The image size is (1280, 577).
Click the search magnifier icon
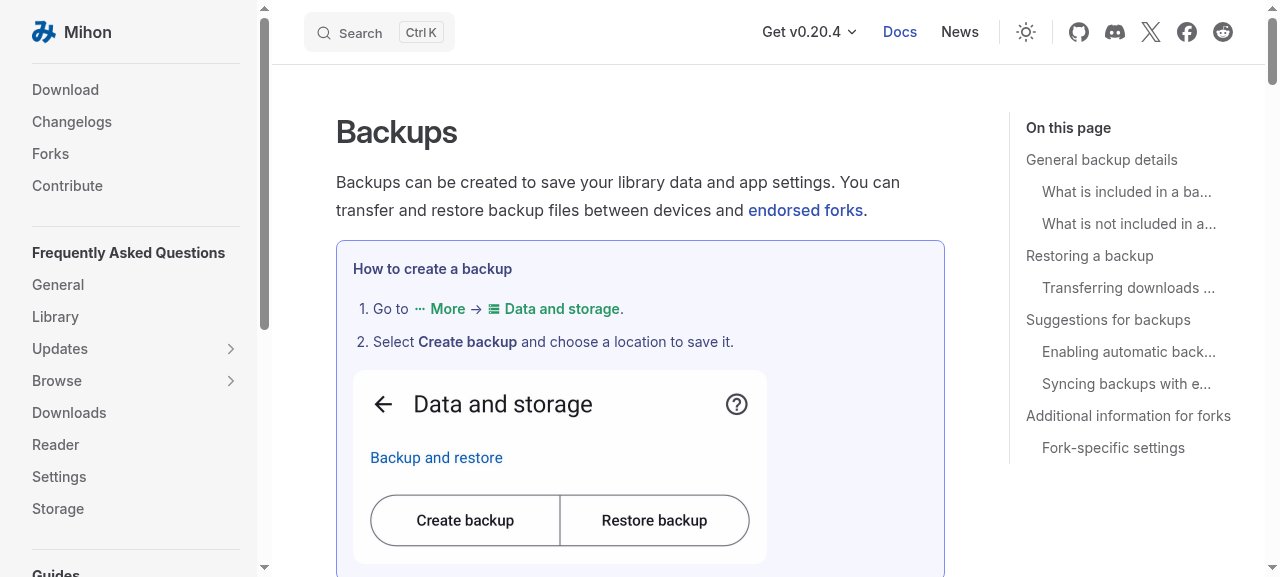click(324, 33)
